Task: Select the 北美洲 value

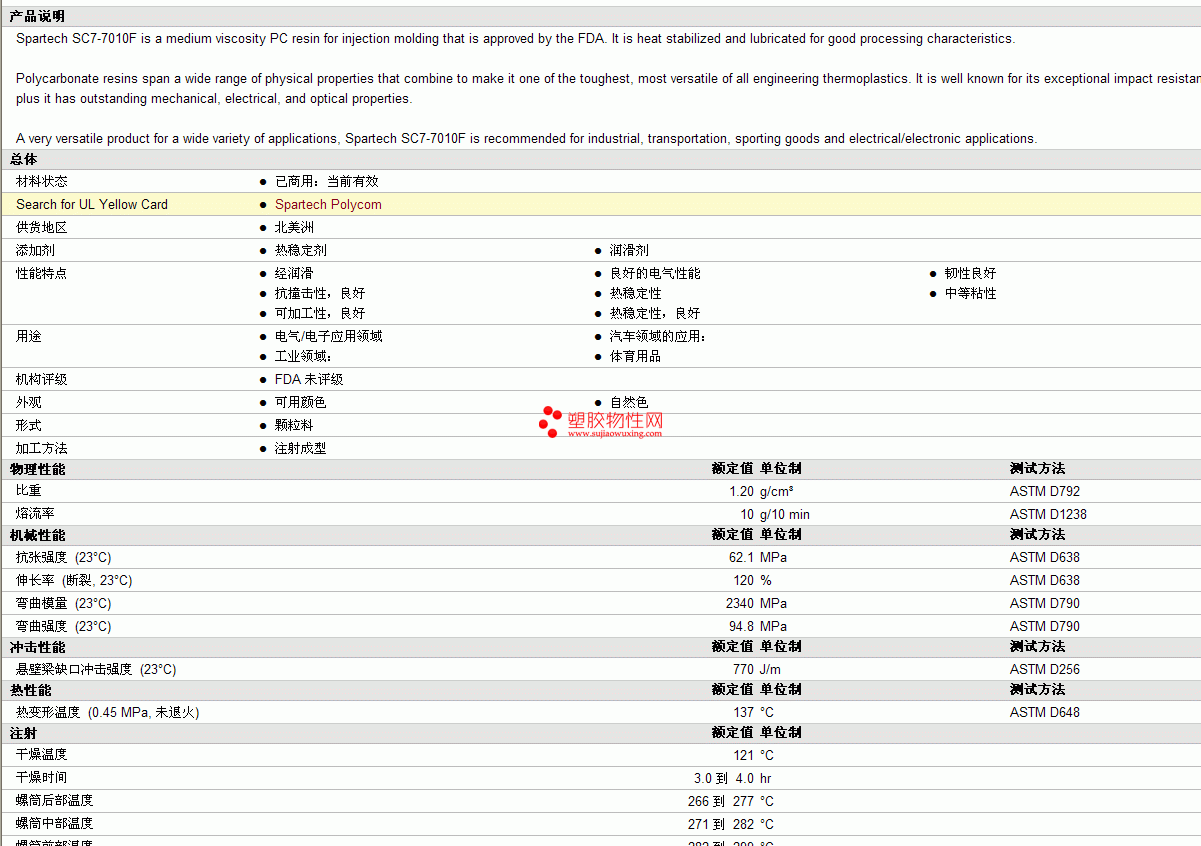Action: pos(294,227)
